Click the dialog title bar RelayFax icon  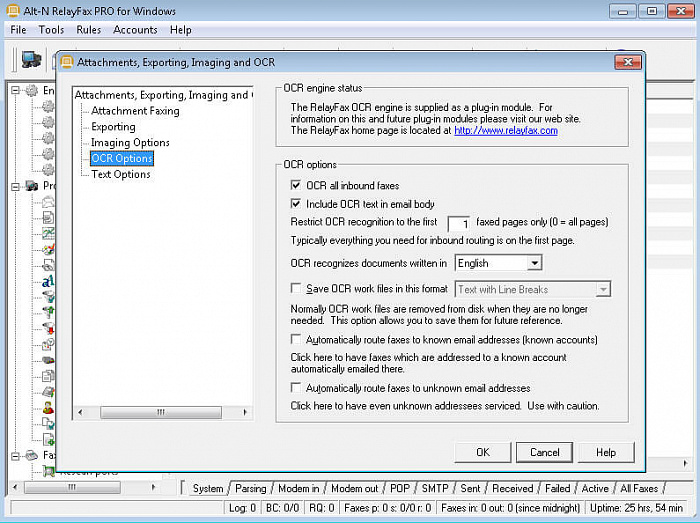click(67, 62)
